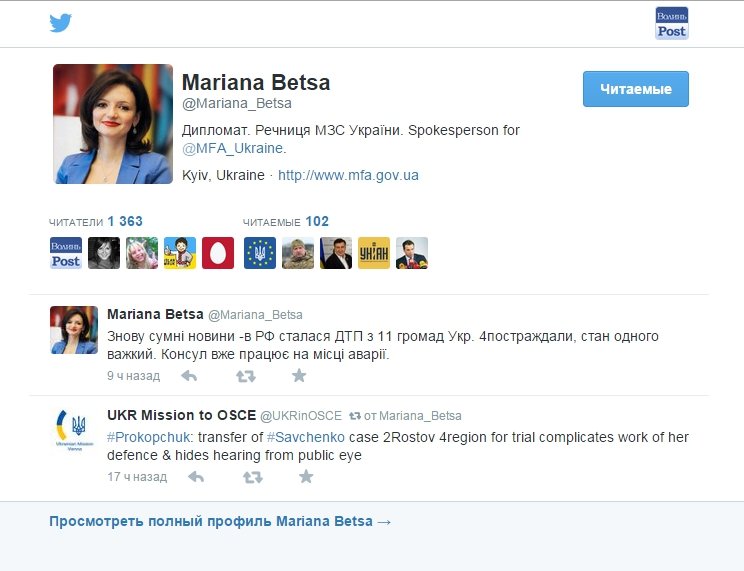744x571 pixels.
Task: Reply to the UKR Mission to OSCE tweet
Action: coord(196,477)
